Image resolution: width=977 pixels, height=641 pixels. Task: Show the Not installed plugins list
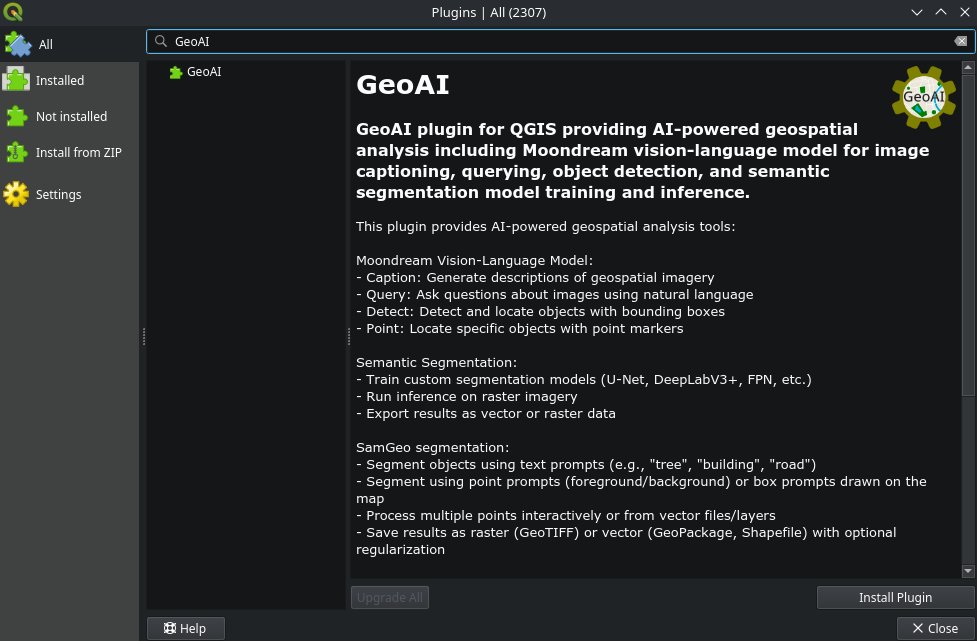[70, 116]
